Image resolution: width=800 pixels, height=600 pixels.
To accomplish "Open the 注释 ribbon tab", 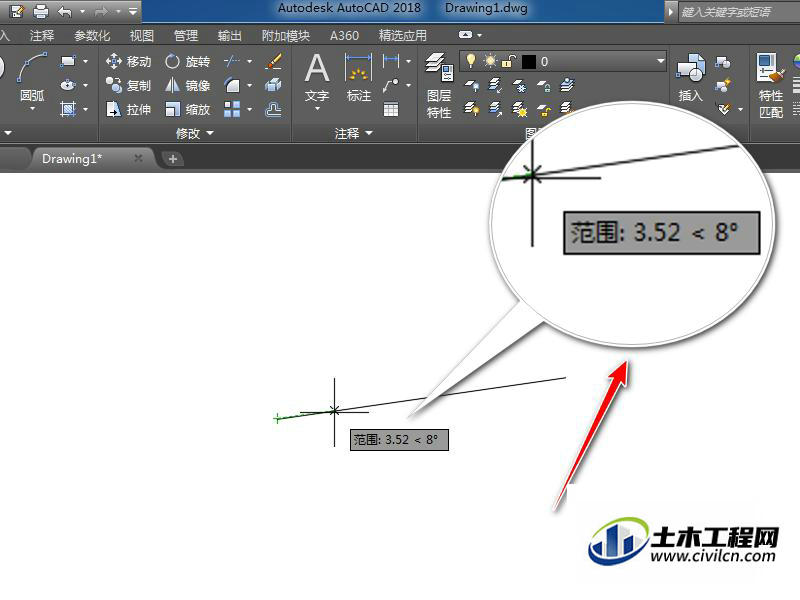I will click(x=42, y=36).
